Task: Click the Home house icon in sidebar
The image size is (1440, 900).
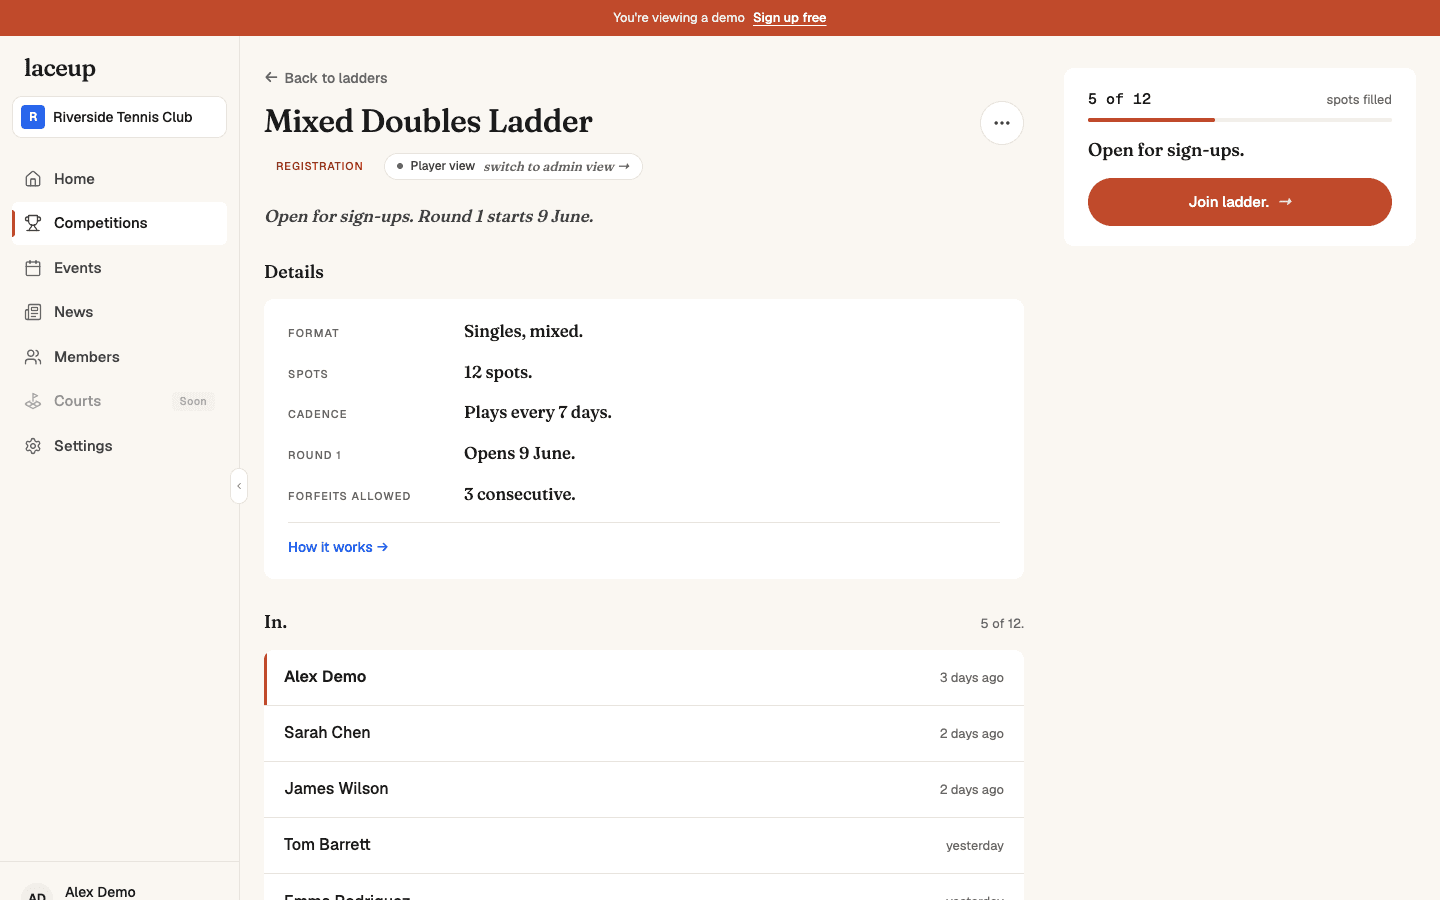Action: (x=33, y=179)
